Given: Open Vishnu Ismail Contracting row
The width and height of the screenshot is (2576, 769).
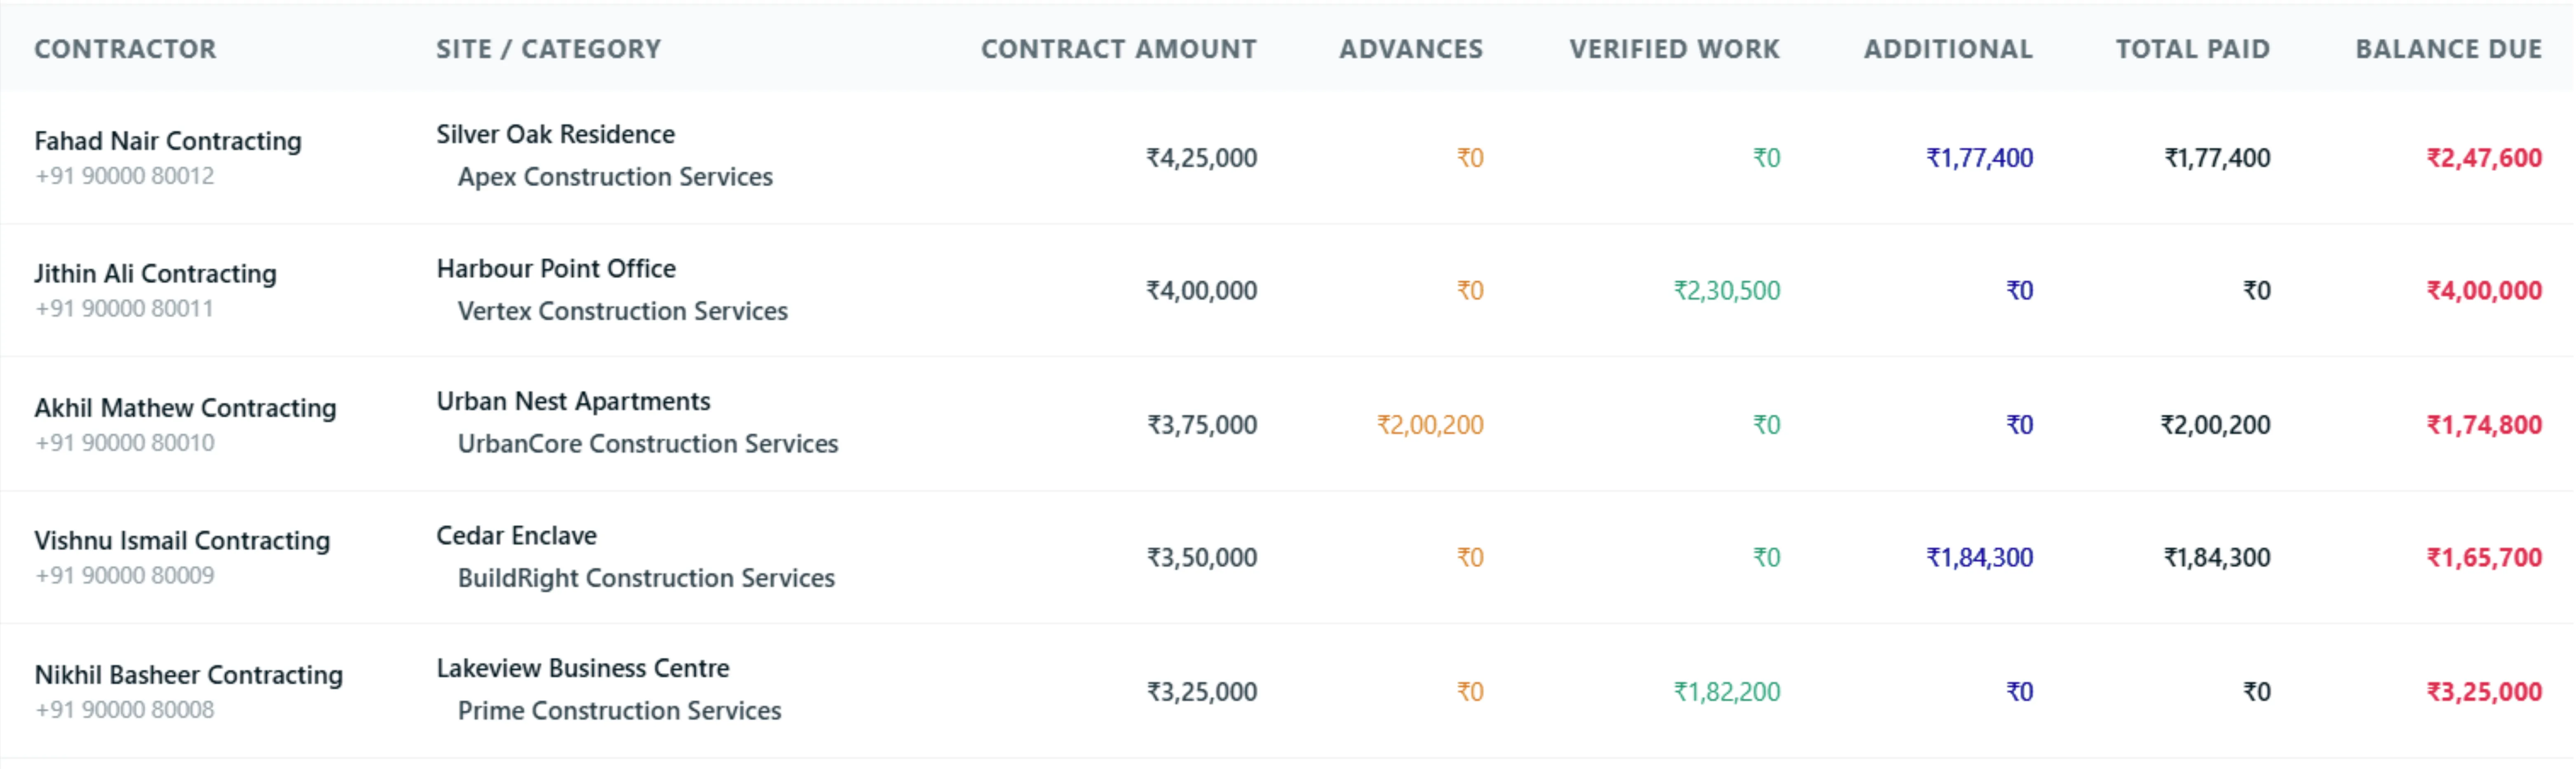Looking at the screenshot, I should point(1287,557).
